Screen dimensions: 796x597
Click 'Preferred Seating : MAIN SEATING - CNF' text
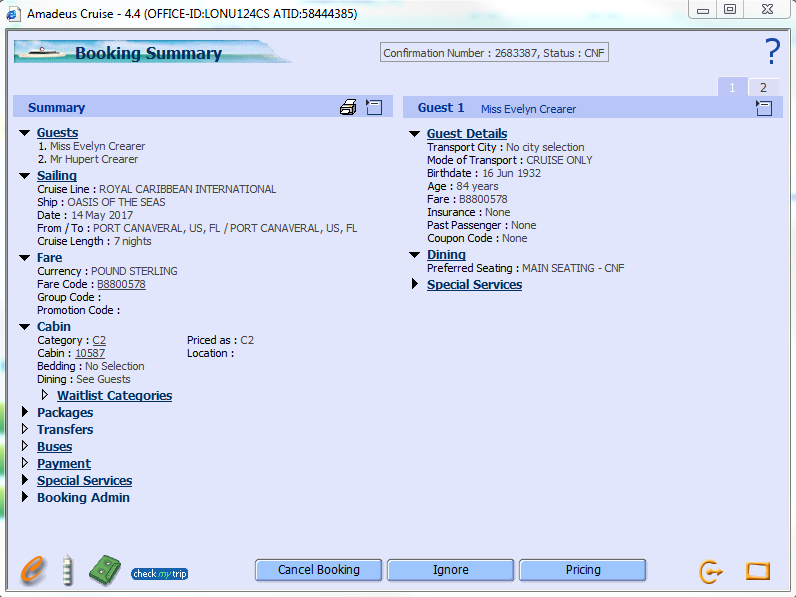[x=525, y=268]
